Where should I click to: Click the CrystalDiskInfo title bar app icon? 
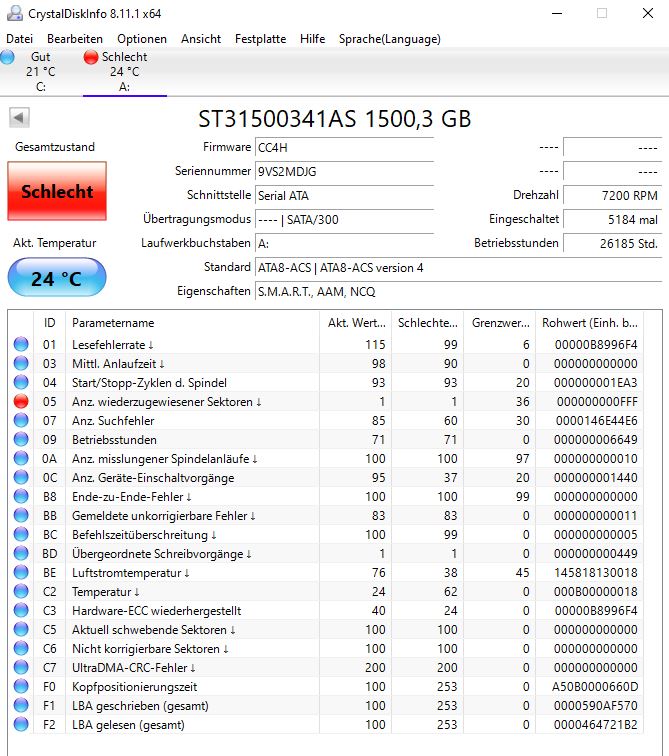coord(15,13)
